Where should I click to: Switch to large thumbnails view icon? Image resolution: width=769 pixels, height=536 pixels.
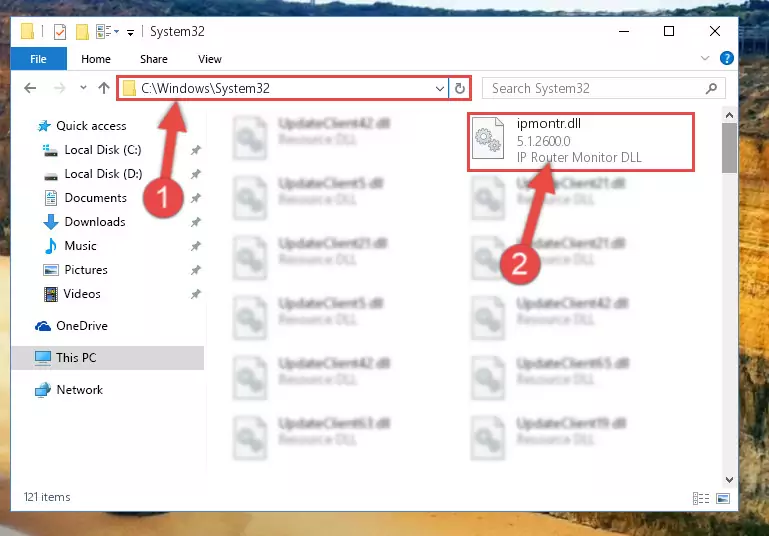click(723, 499)
